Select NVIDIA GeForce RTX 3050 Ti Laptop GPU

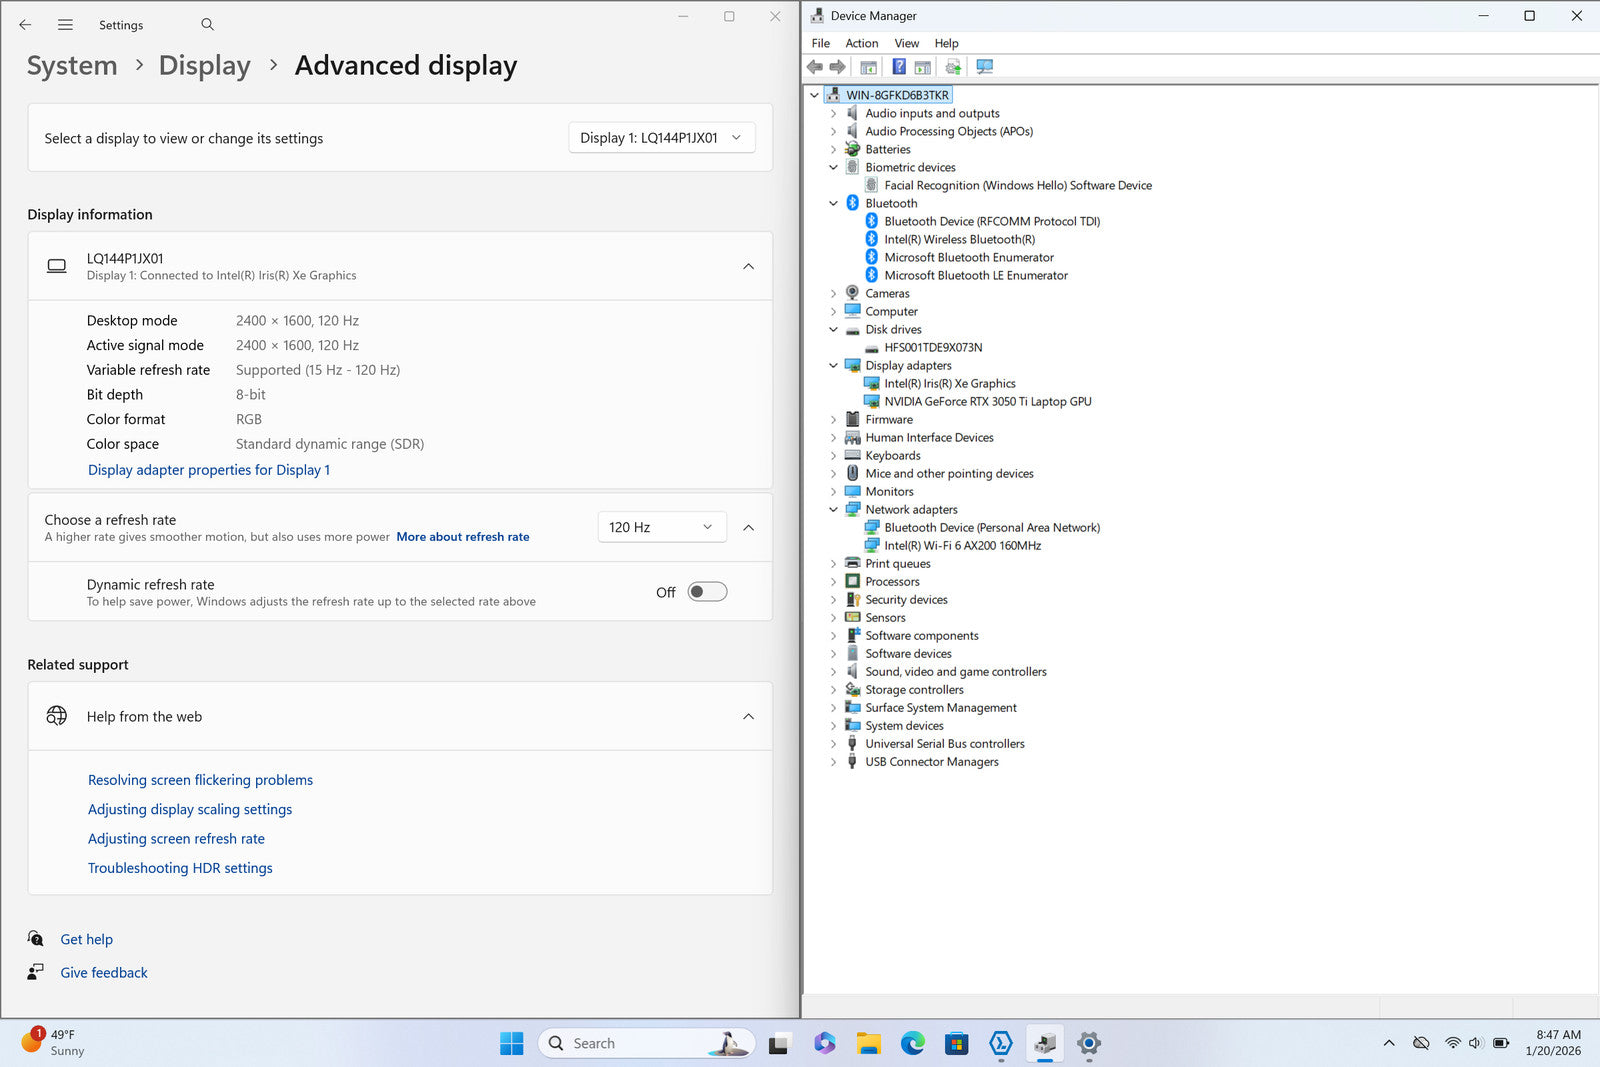[x=987, y=402]
